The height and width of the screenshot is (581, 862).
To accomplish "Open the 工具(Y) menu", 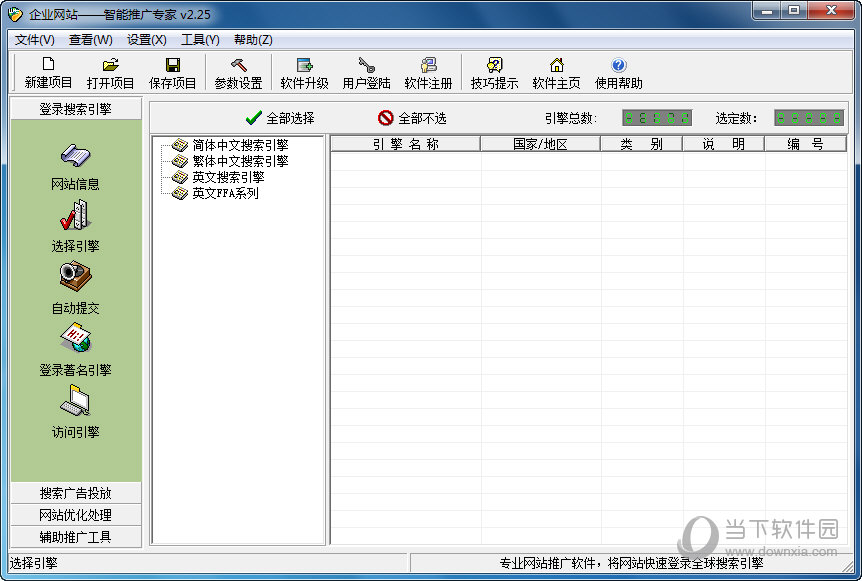I will pos(200,40).
